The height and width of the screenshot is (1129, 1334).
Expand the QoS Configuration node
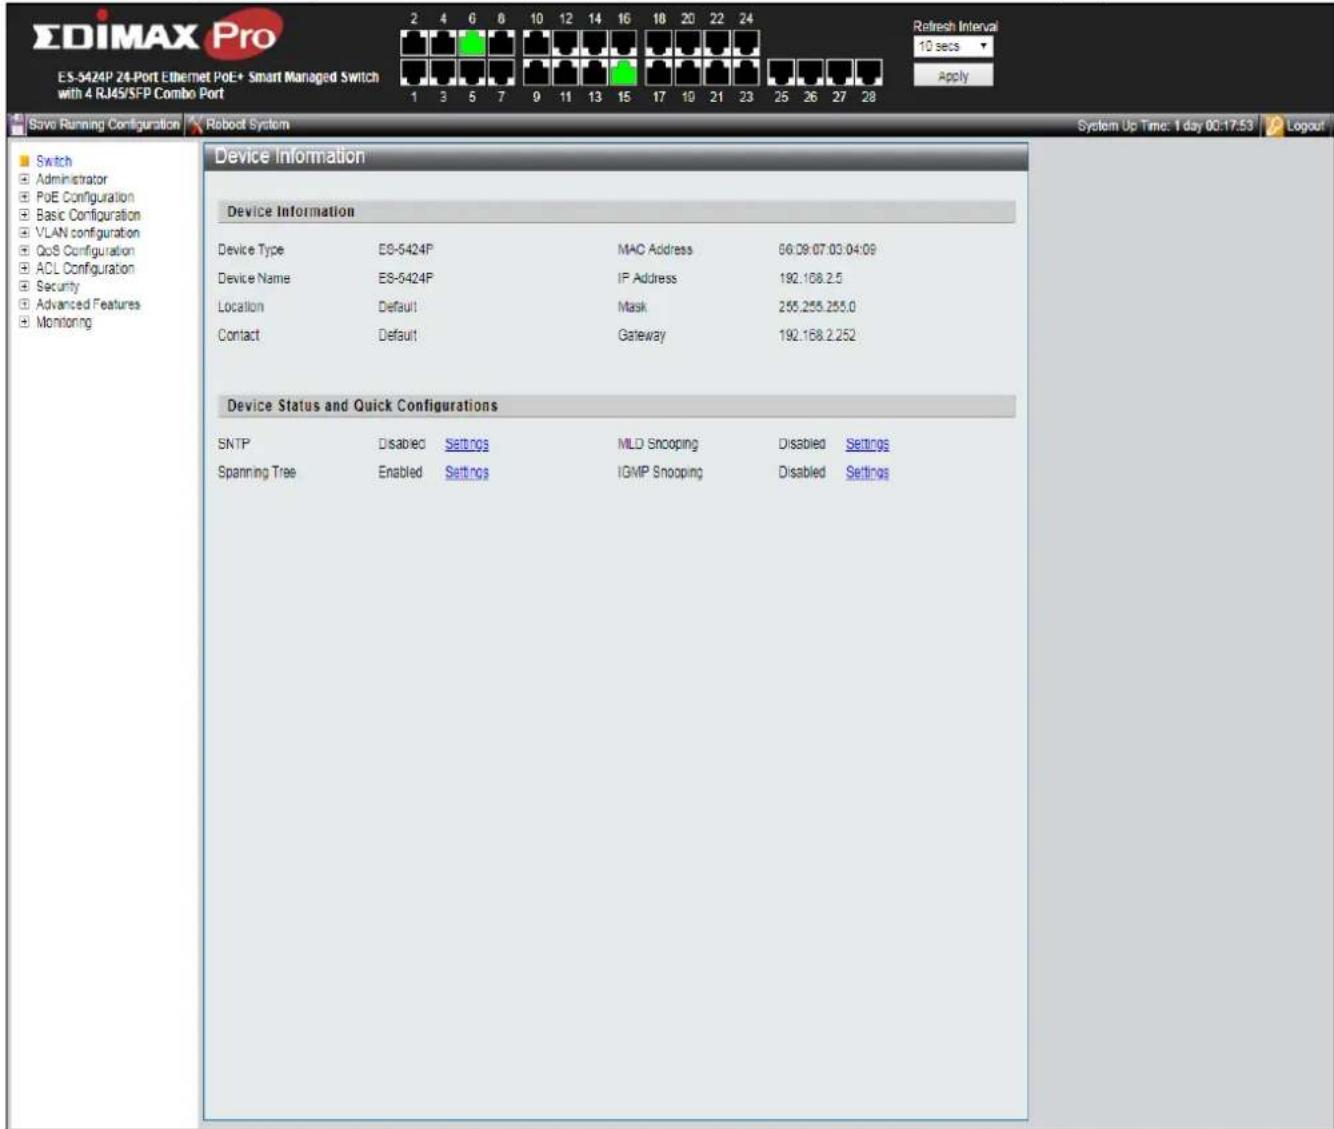pyautogui.click(x=25, y=251)
